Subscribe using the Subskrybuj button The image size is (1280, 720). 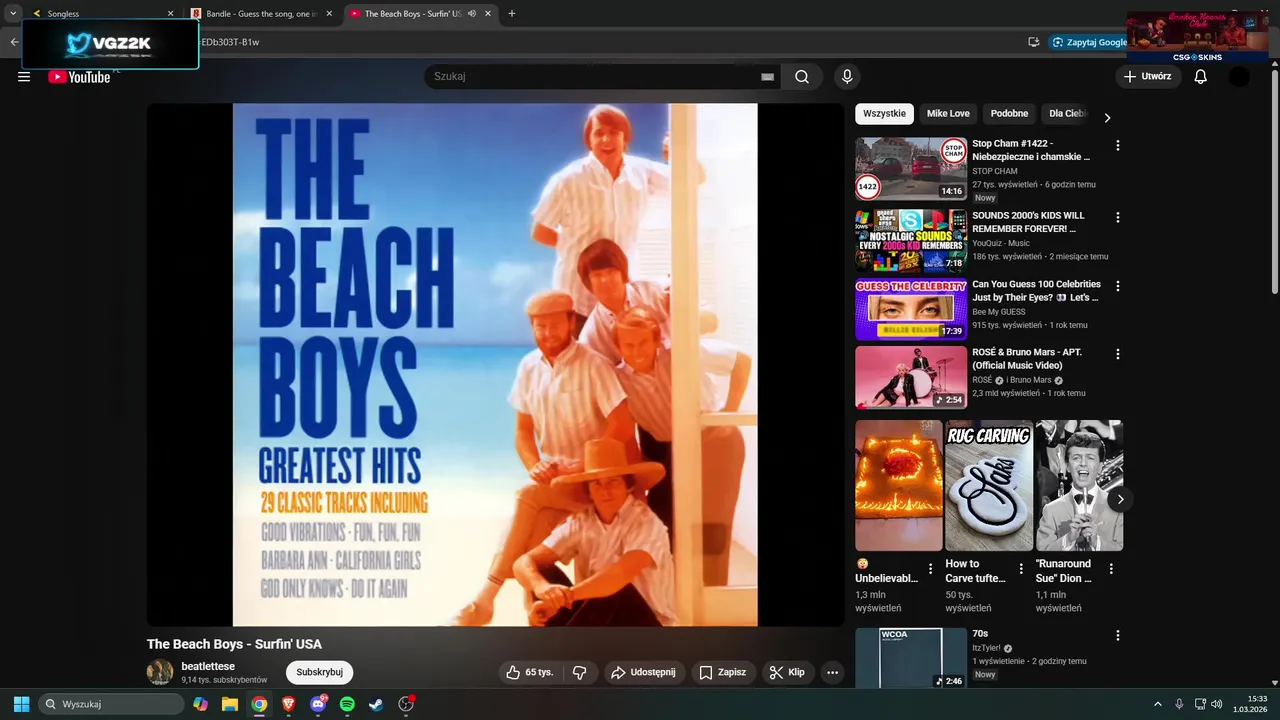319,673
